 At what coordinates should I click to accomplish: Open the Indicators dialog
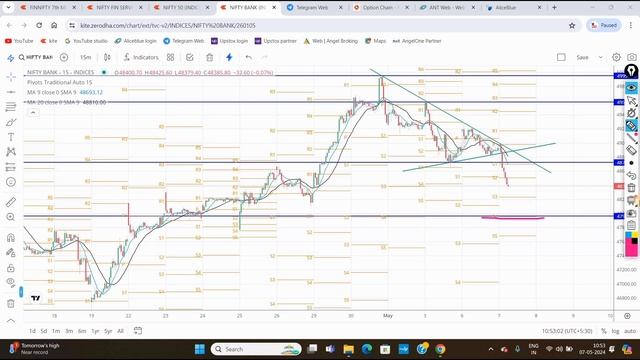coord(141,57)
